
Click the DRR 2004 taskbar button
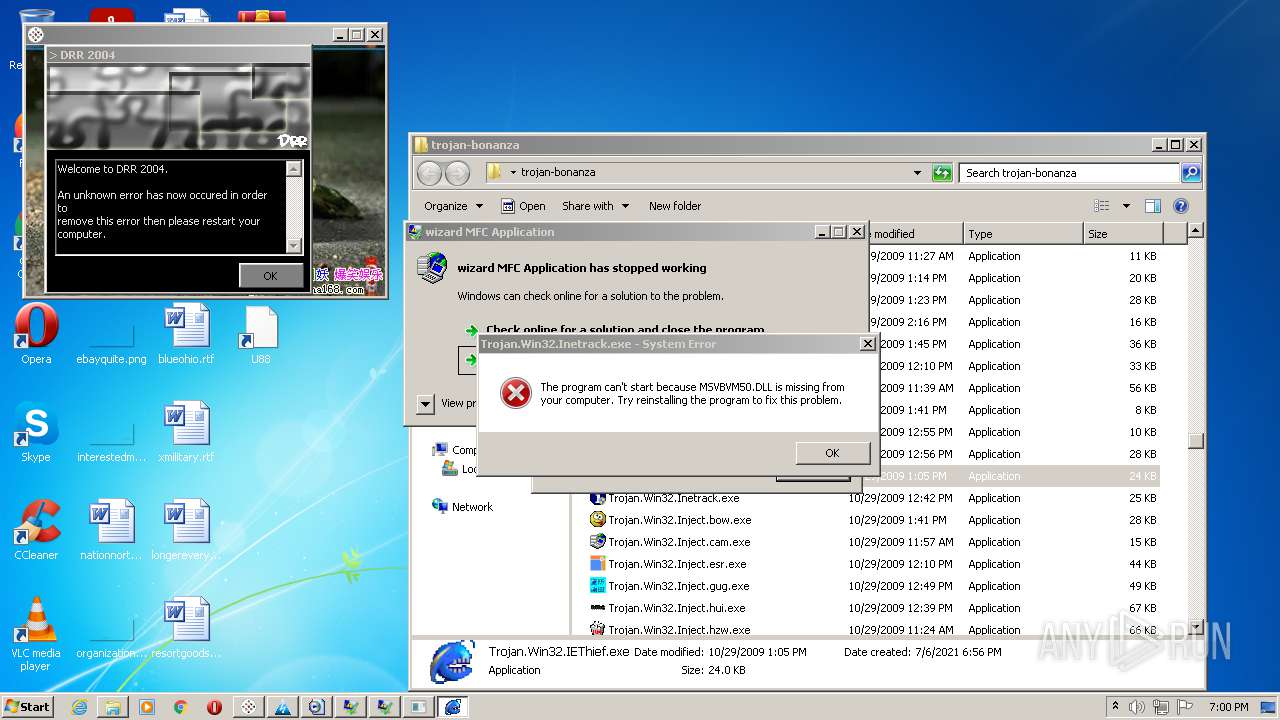tap(248, 707)
